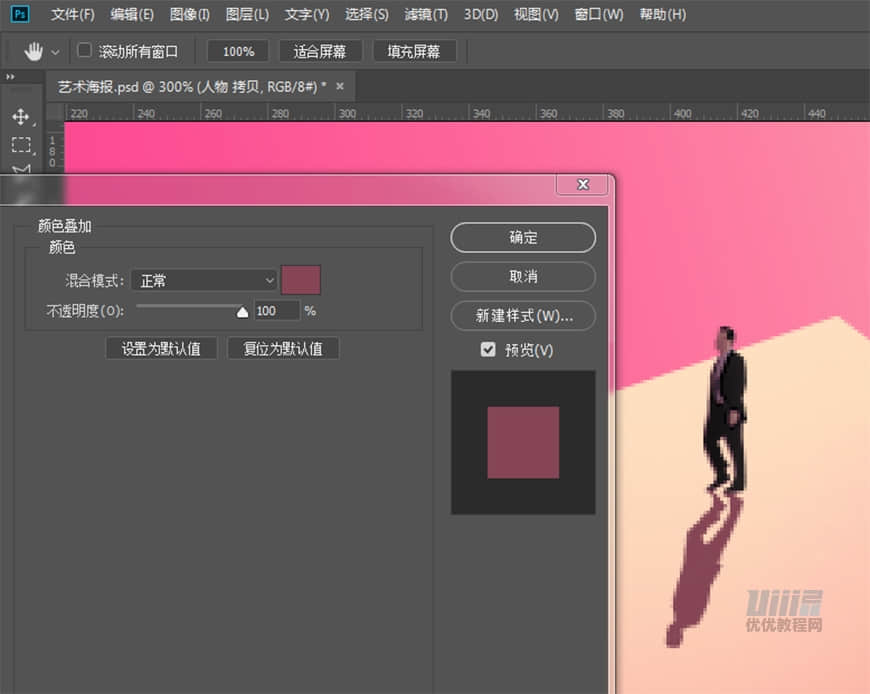Click the 适合屏幕 fit screen button

320,50
